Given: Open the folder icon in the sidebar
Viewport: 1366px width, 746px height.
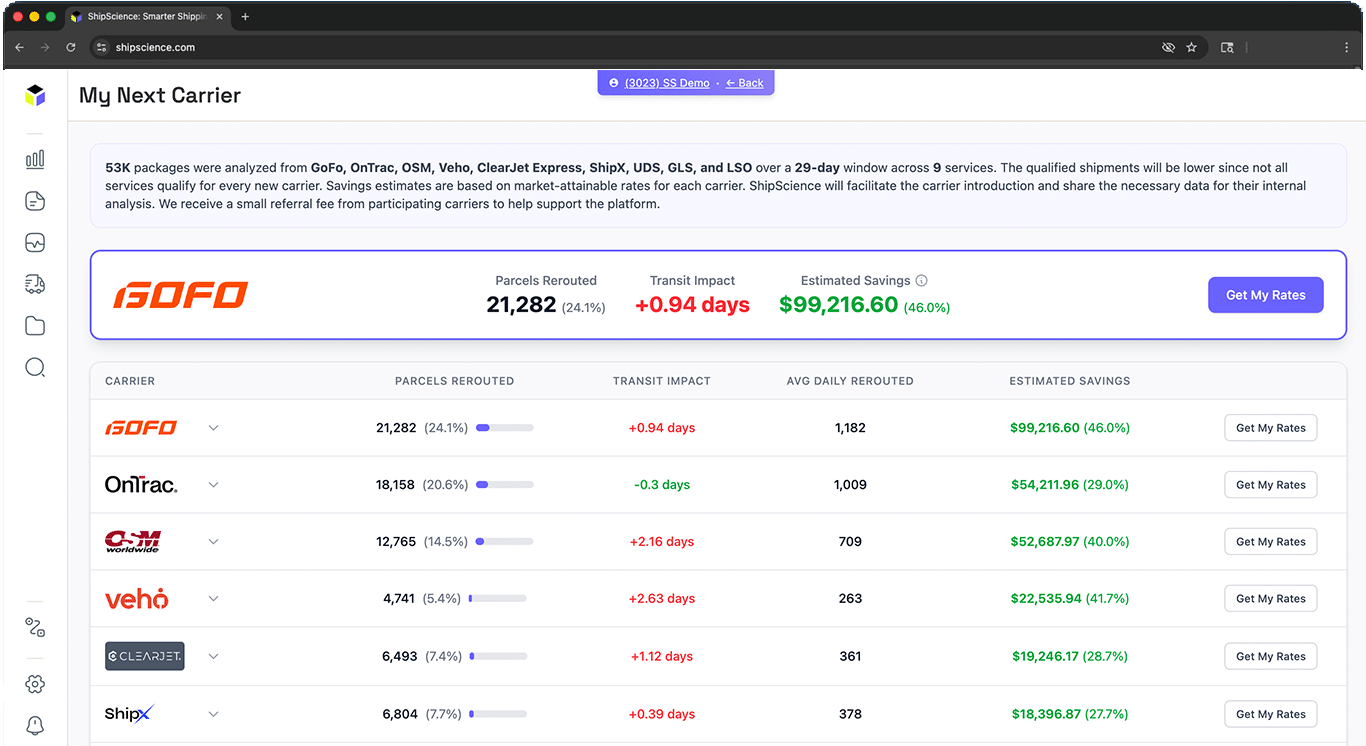Looking at the screenshot, I should click(35, 325).
